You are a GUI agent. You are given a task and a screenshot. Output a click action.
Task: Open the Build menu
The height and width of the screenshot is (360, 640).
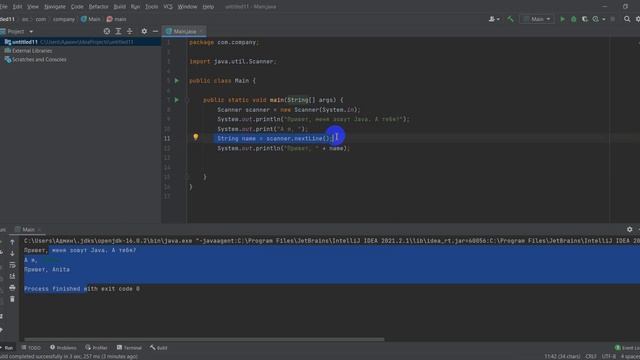pyautogui.click(x=120, y=7)
